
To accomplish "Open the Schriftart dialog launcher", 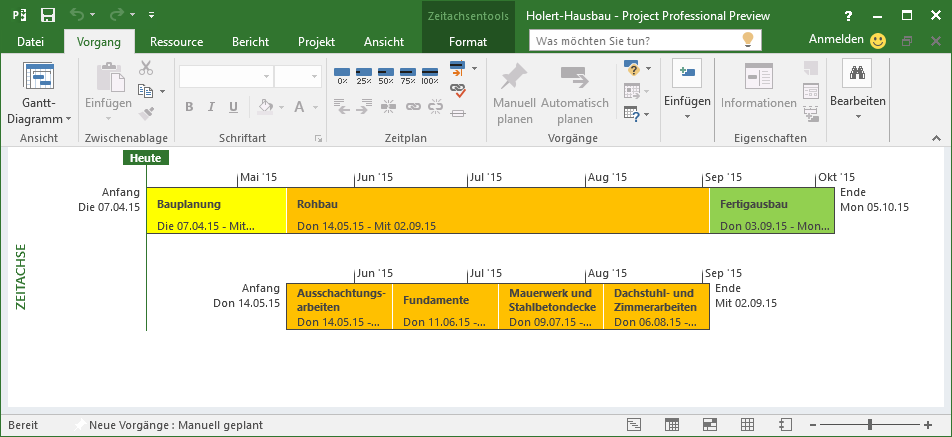I will pyautogui.click(x=318, y=139).
